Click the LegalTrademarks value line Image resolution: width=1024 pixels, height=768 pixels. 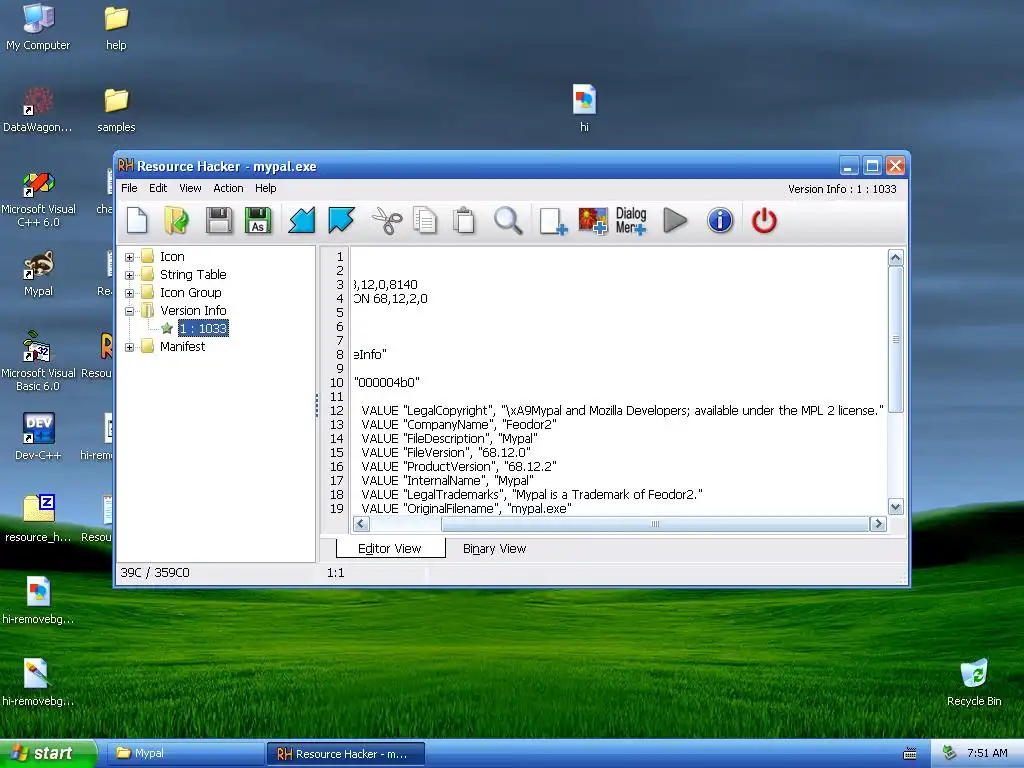[x=532, y=494]
